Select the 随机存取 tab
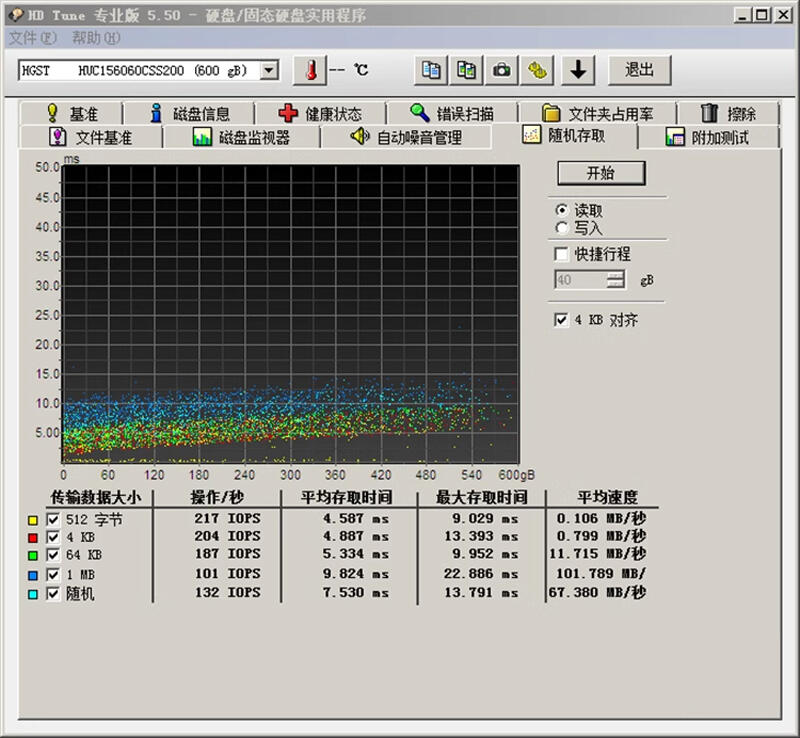Screen dimensions: 800x738 pos(564,135)
